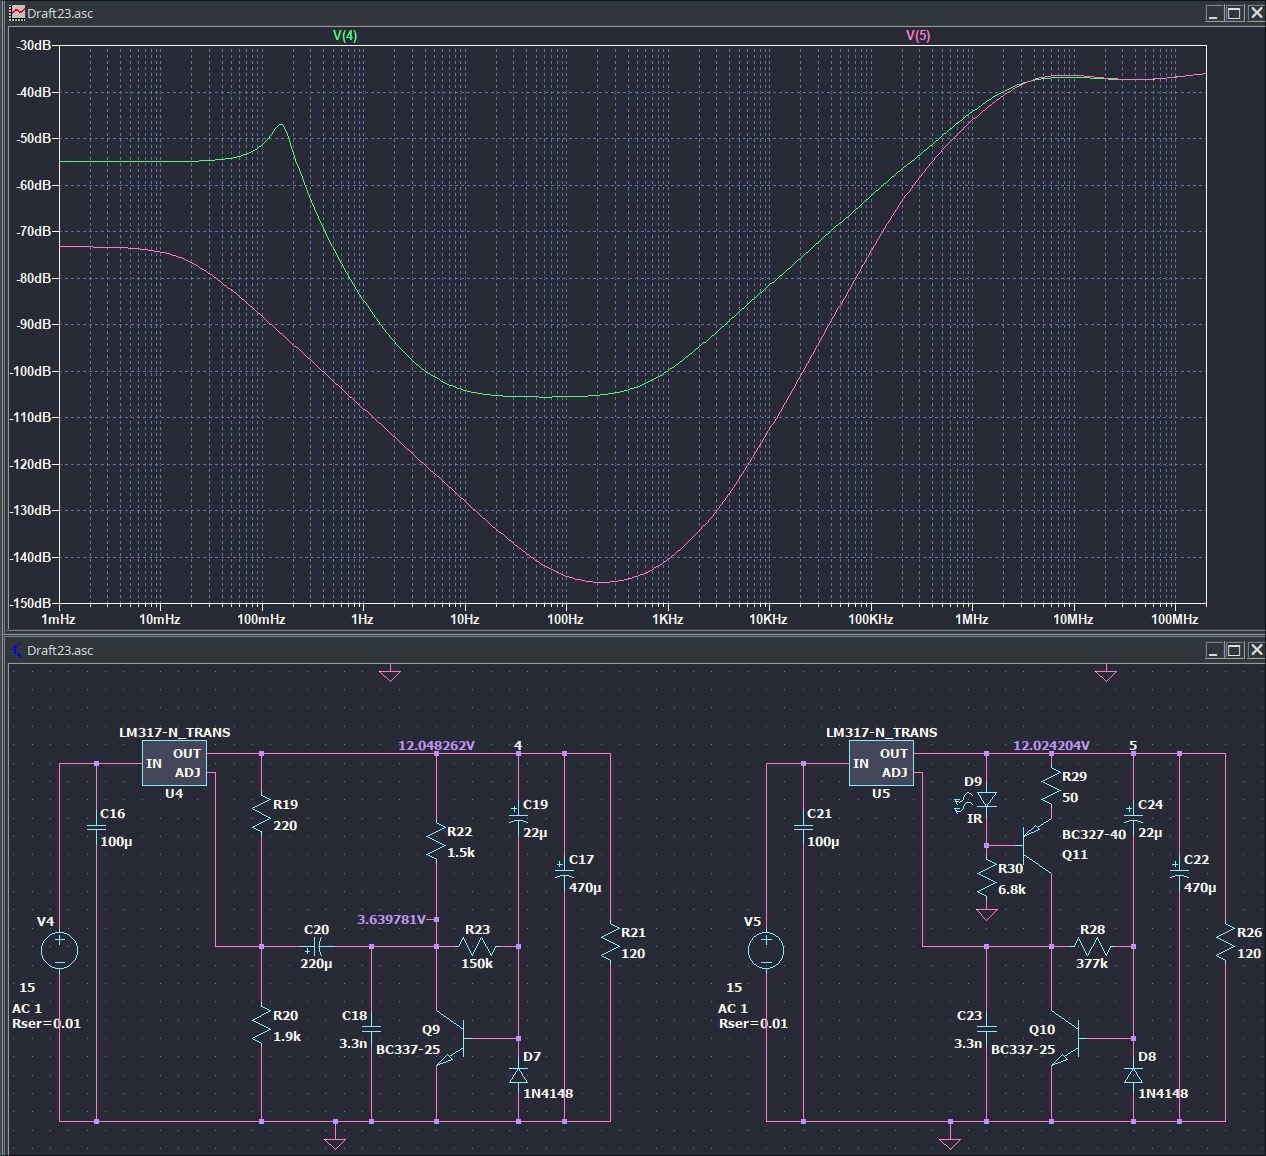Click the Rser=0.01 text under V4
This screenshot has height=1156, width=1266.
[x=46, y=1023]
